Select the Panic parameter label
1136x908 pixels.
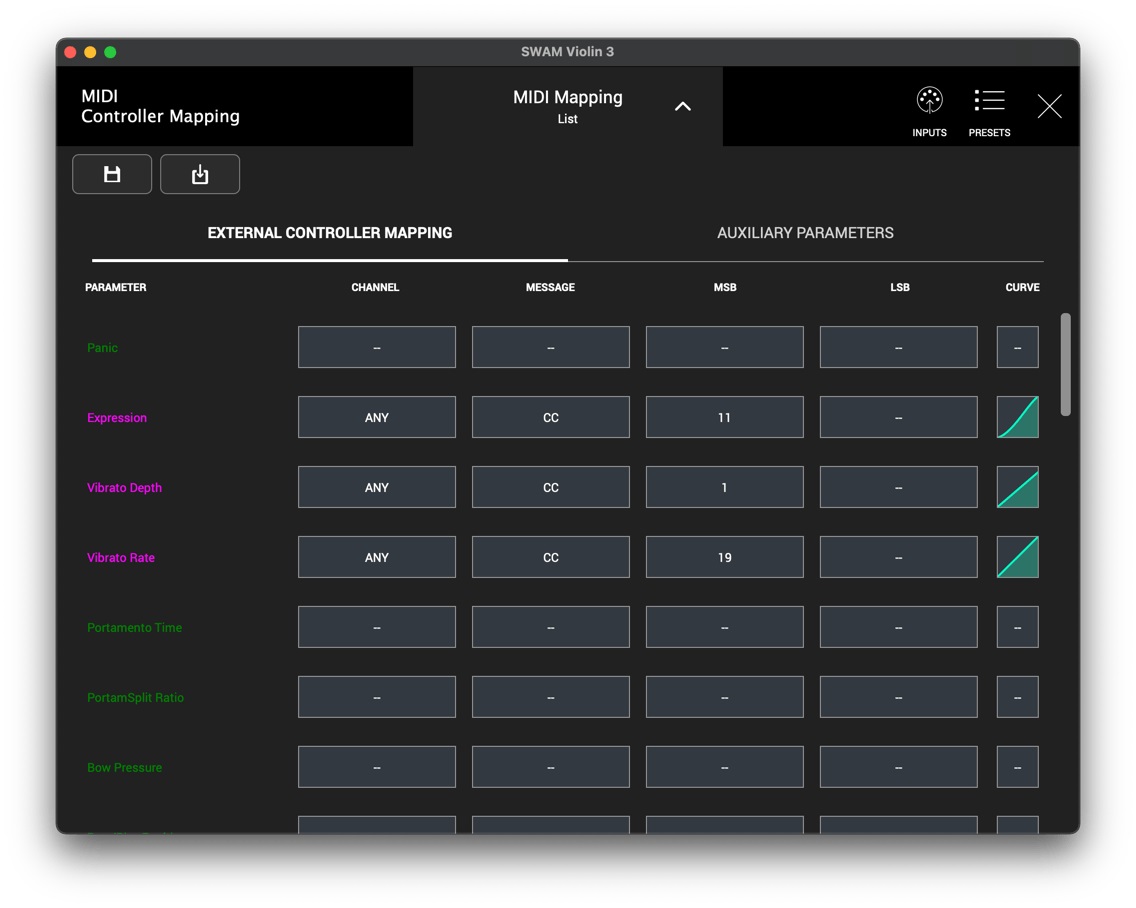click(102, 348)
